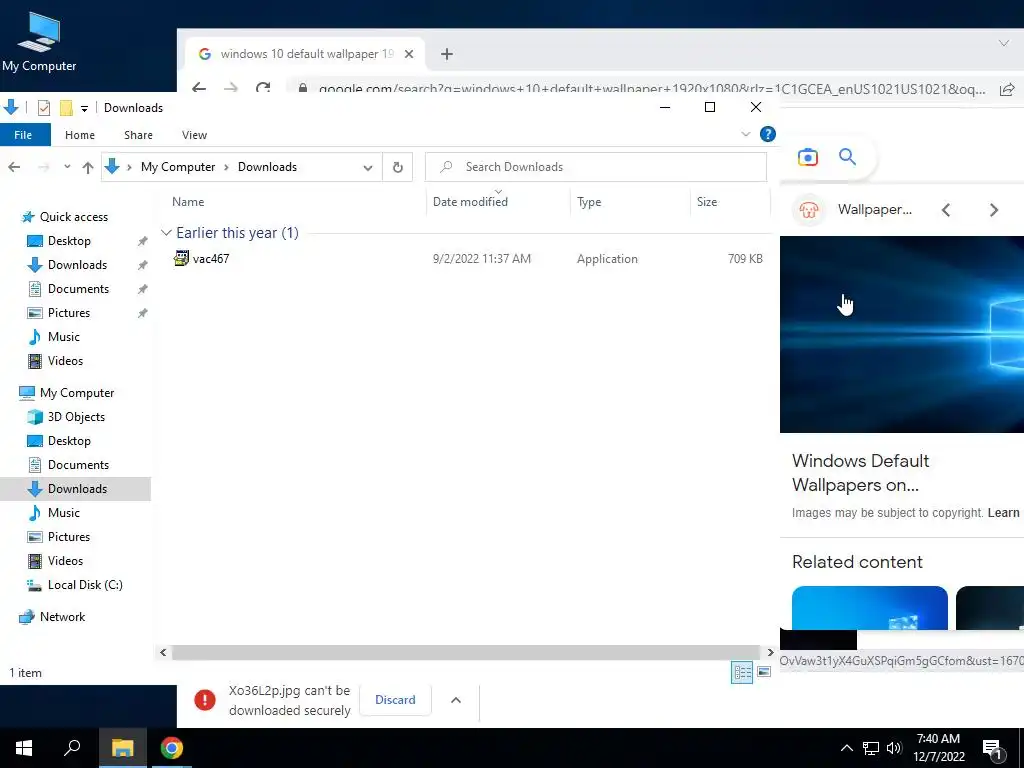Open address bar history dropdown
This screenshot has height=768, width=1024.
click(x=368, y=167)
